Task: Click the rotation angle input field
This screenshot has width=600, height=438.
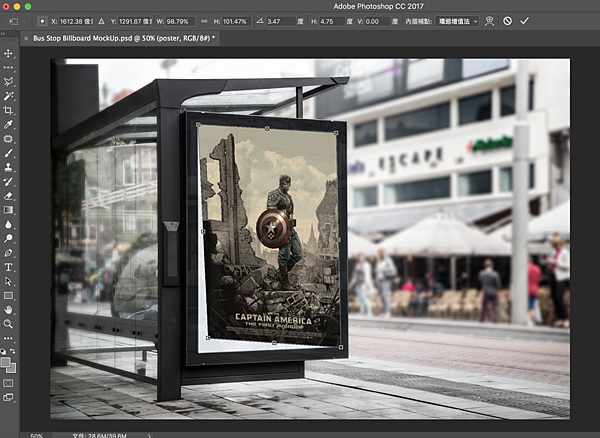Action: (x=279, y=20)
